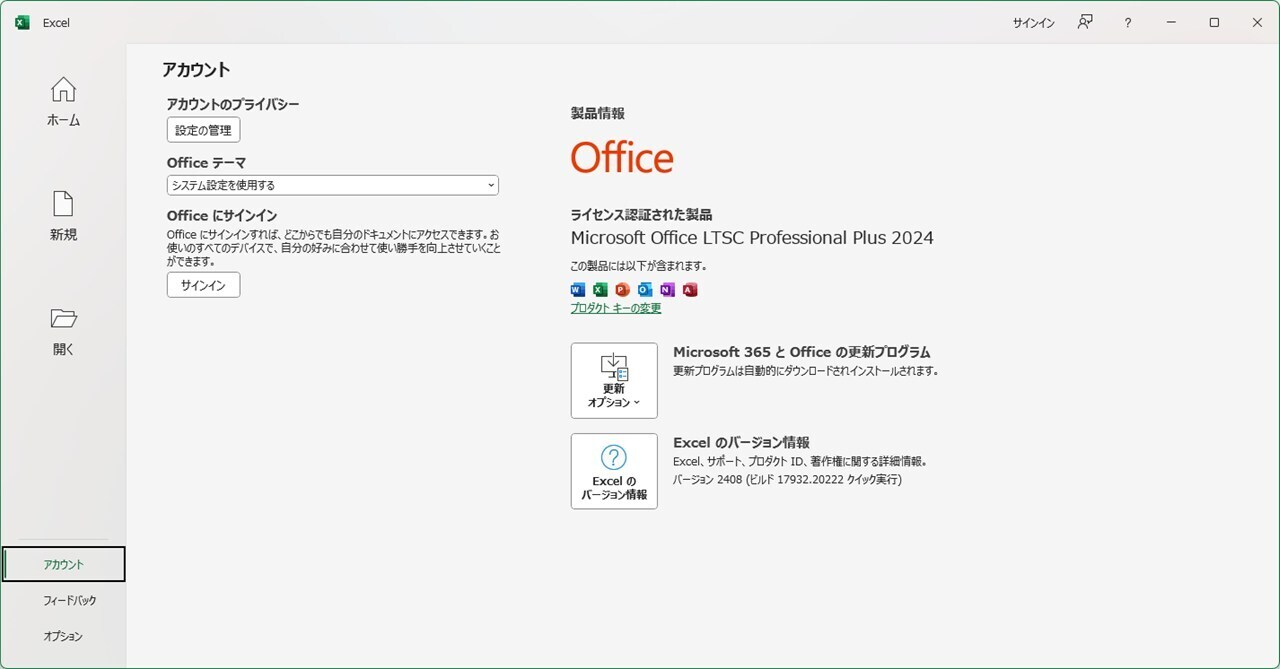The width and height of the screenshot is (1280, 669).
Task: Click the バージョン 2408 build text
Action: (788, 480)
